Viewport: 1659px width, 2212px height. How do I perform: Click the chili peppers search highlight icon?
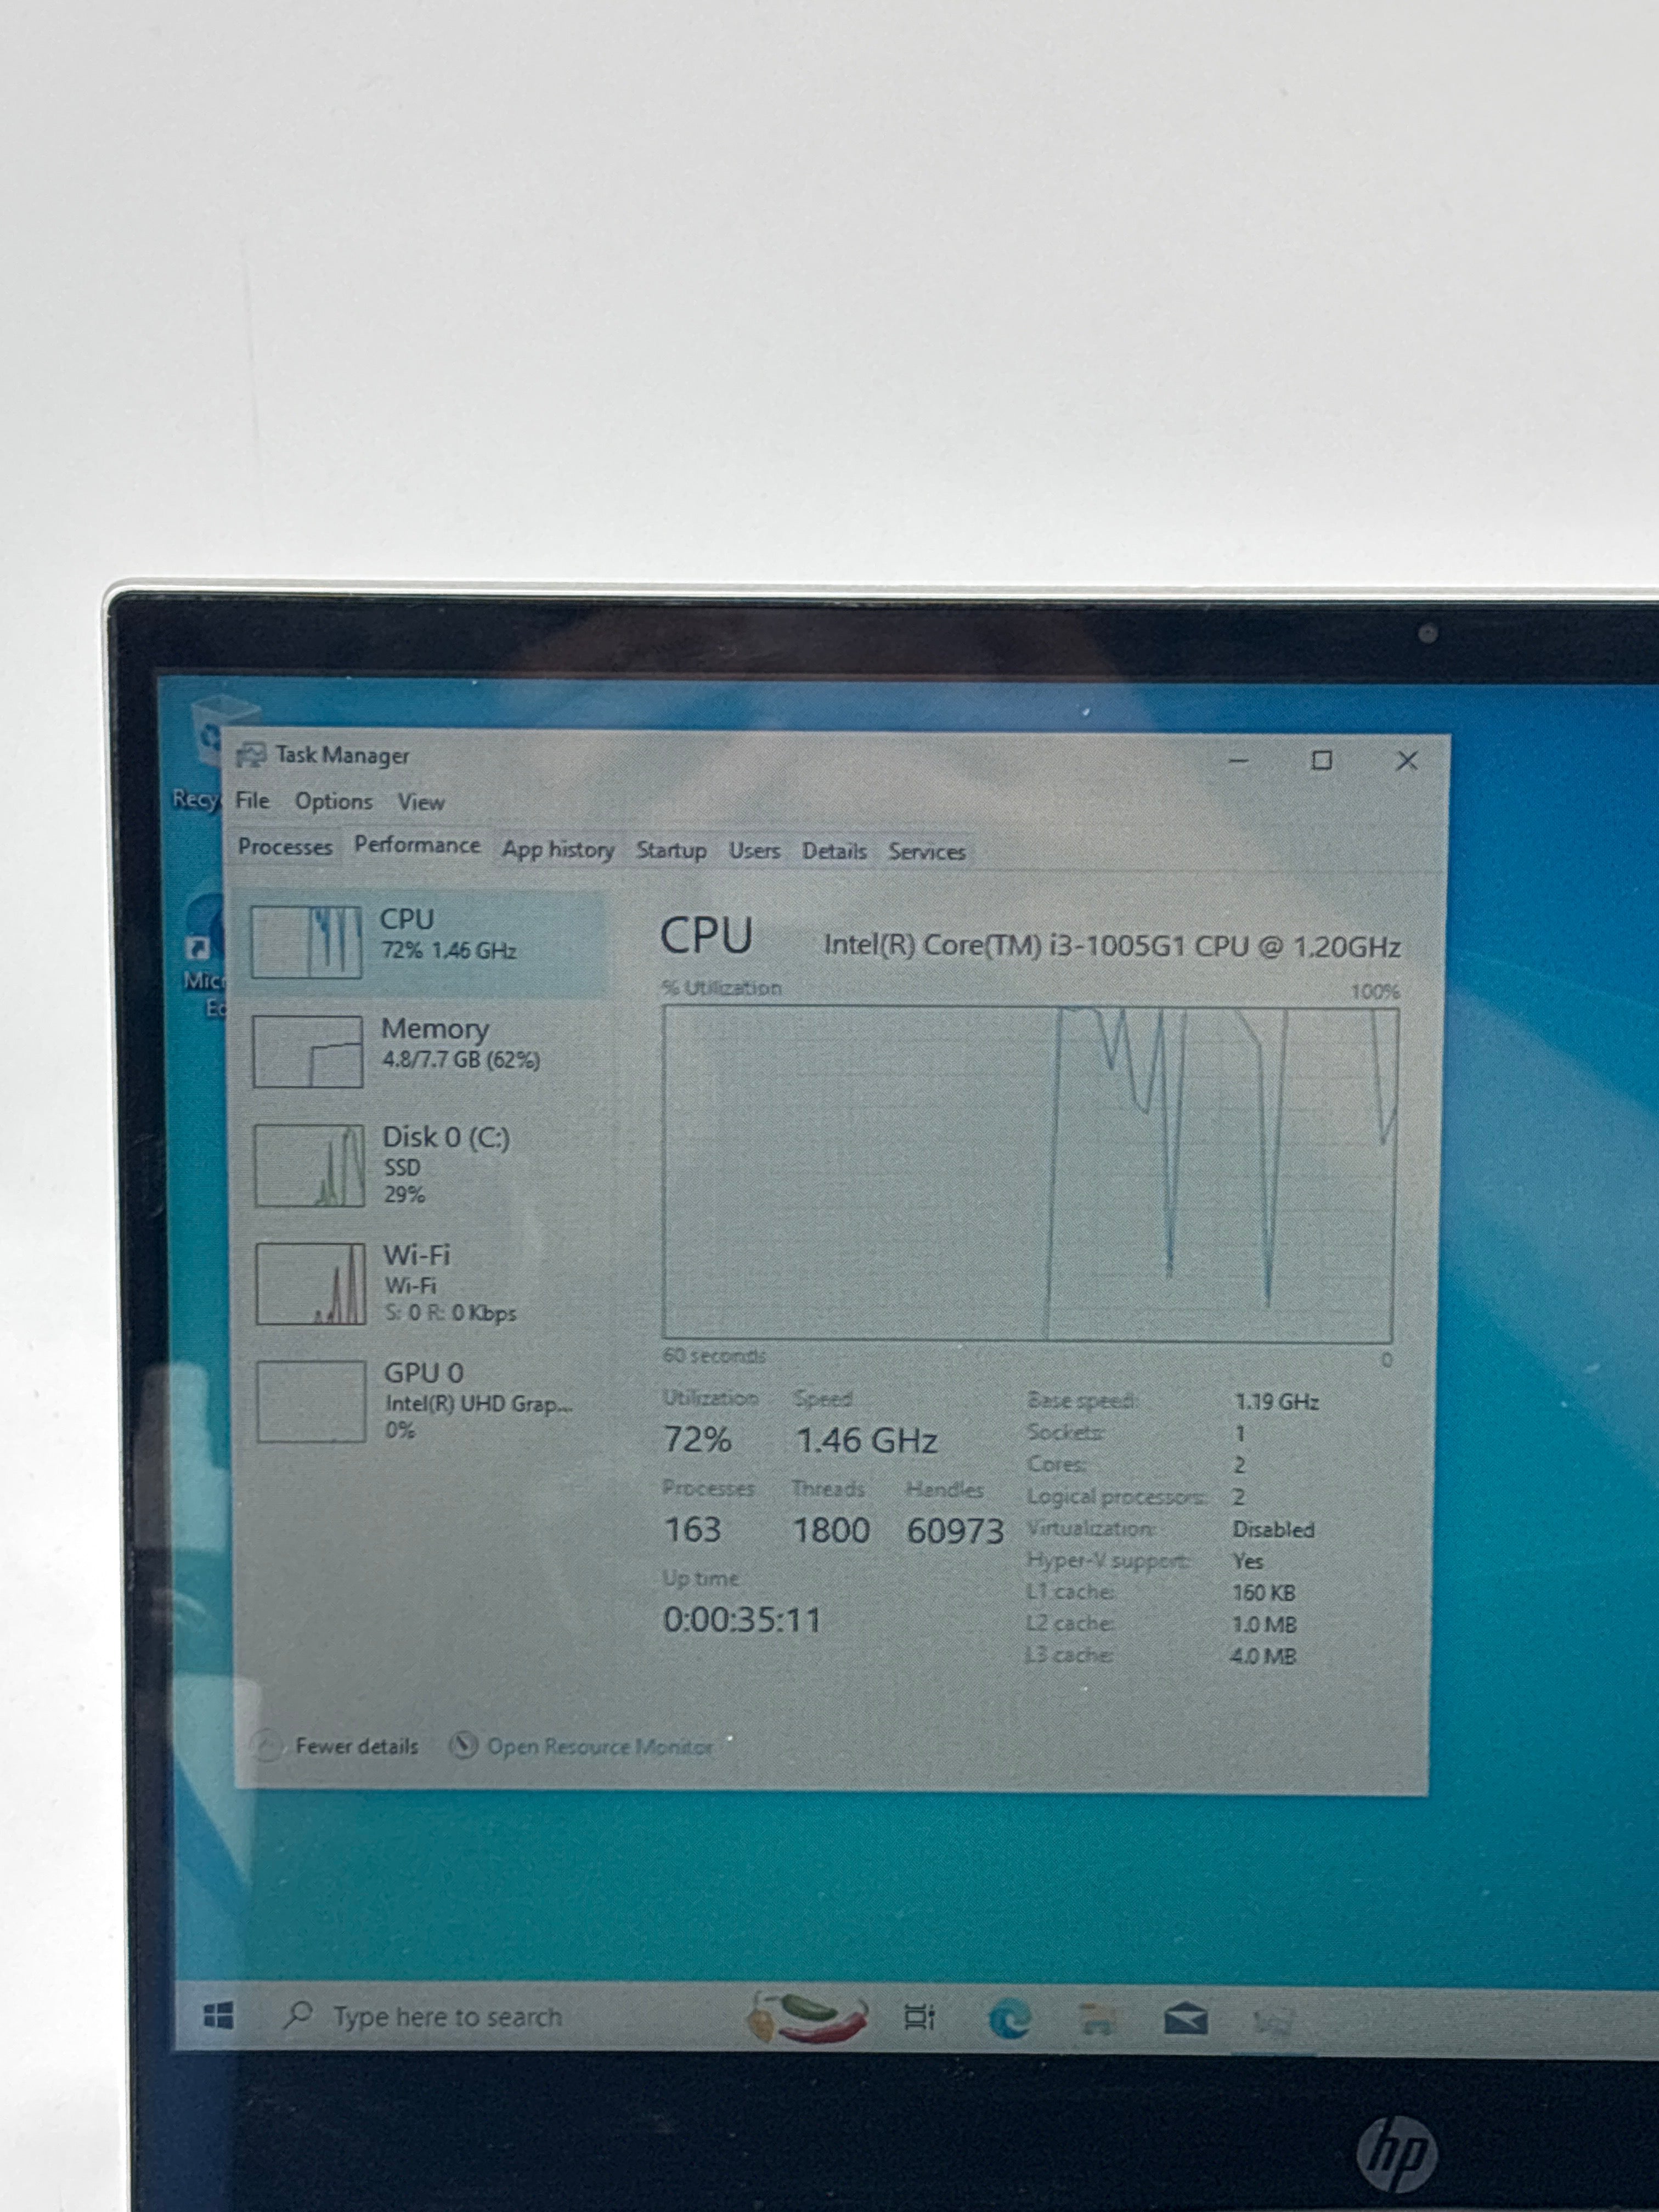(x=808, y=2017)
